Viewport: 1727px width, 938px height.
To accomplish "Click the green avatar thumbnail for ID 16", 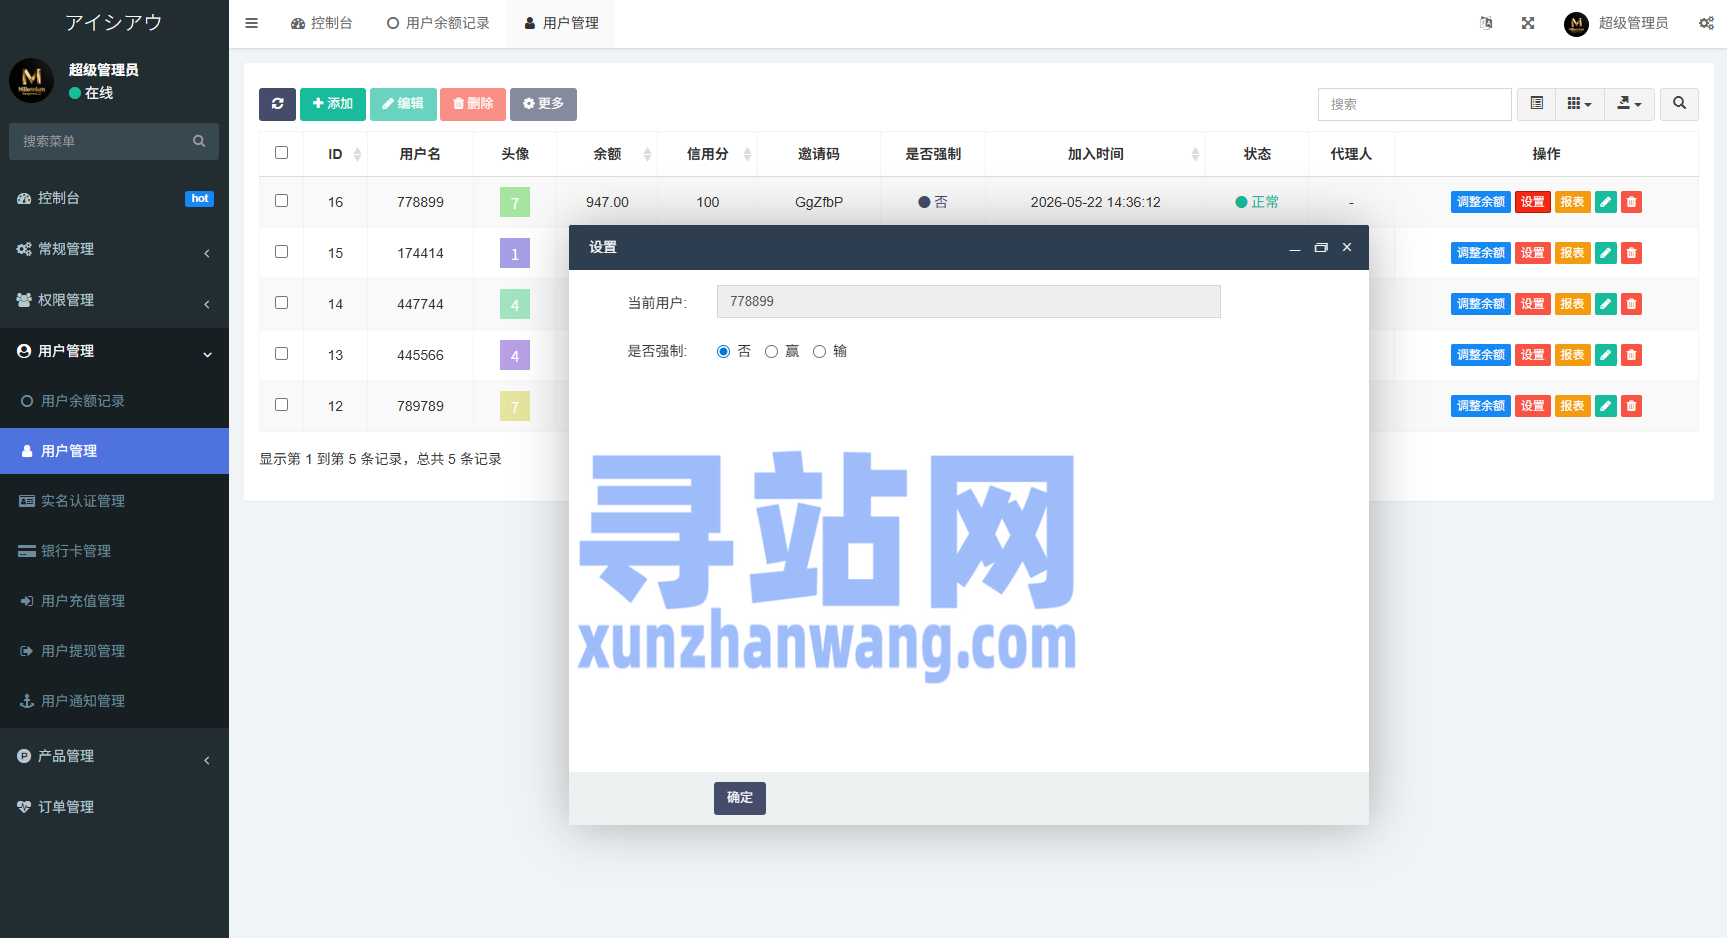I will [x=515, y=202].
